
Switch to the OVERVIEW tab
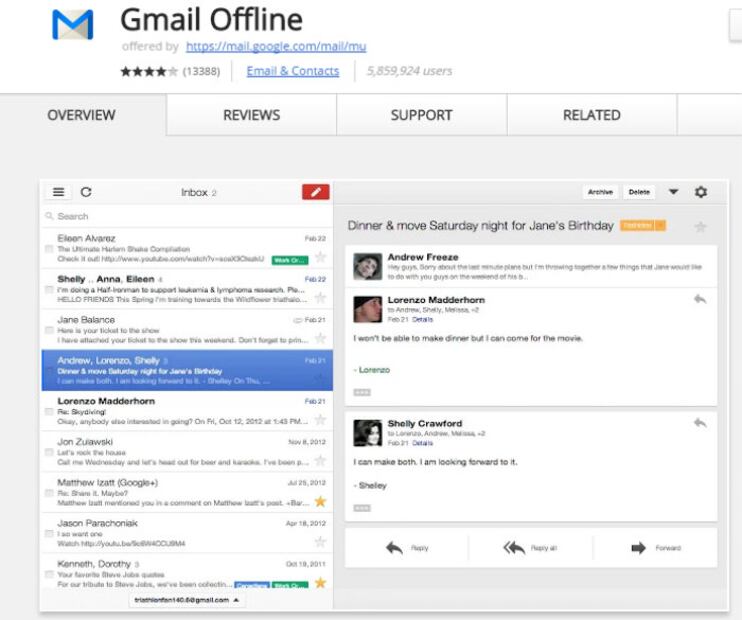81,115
